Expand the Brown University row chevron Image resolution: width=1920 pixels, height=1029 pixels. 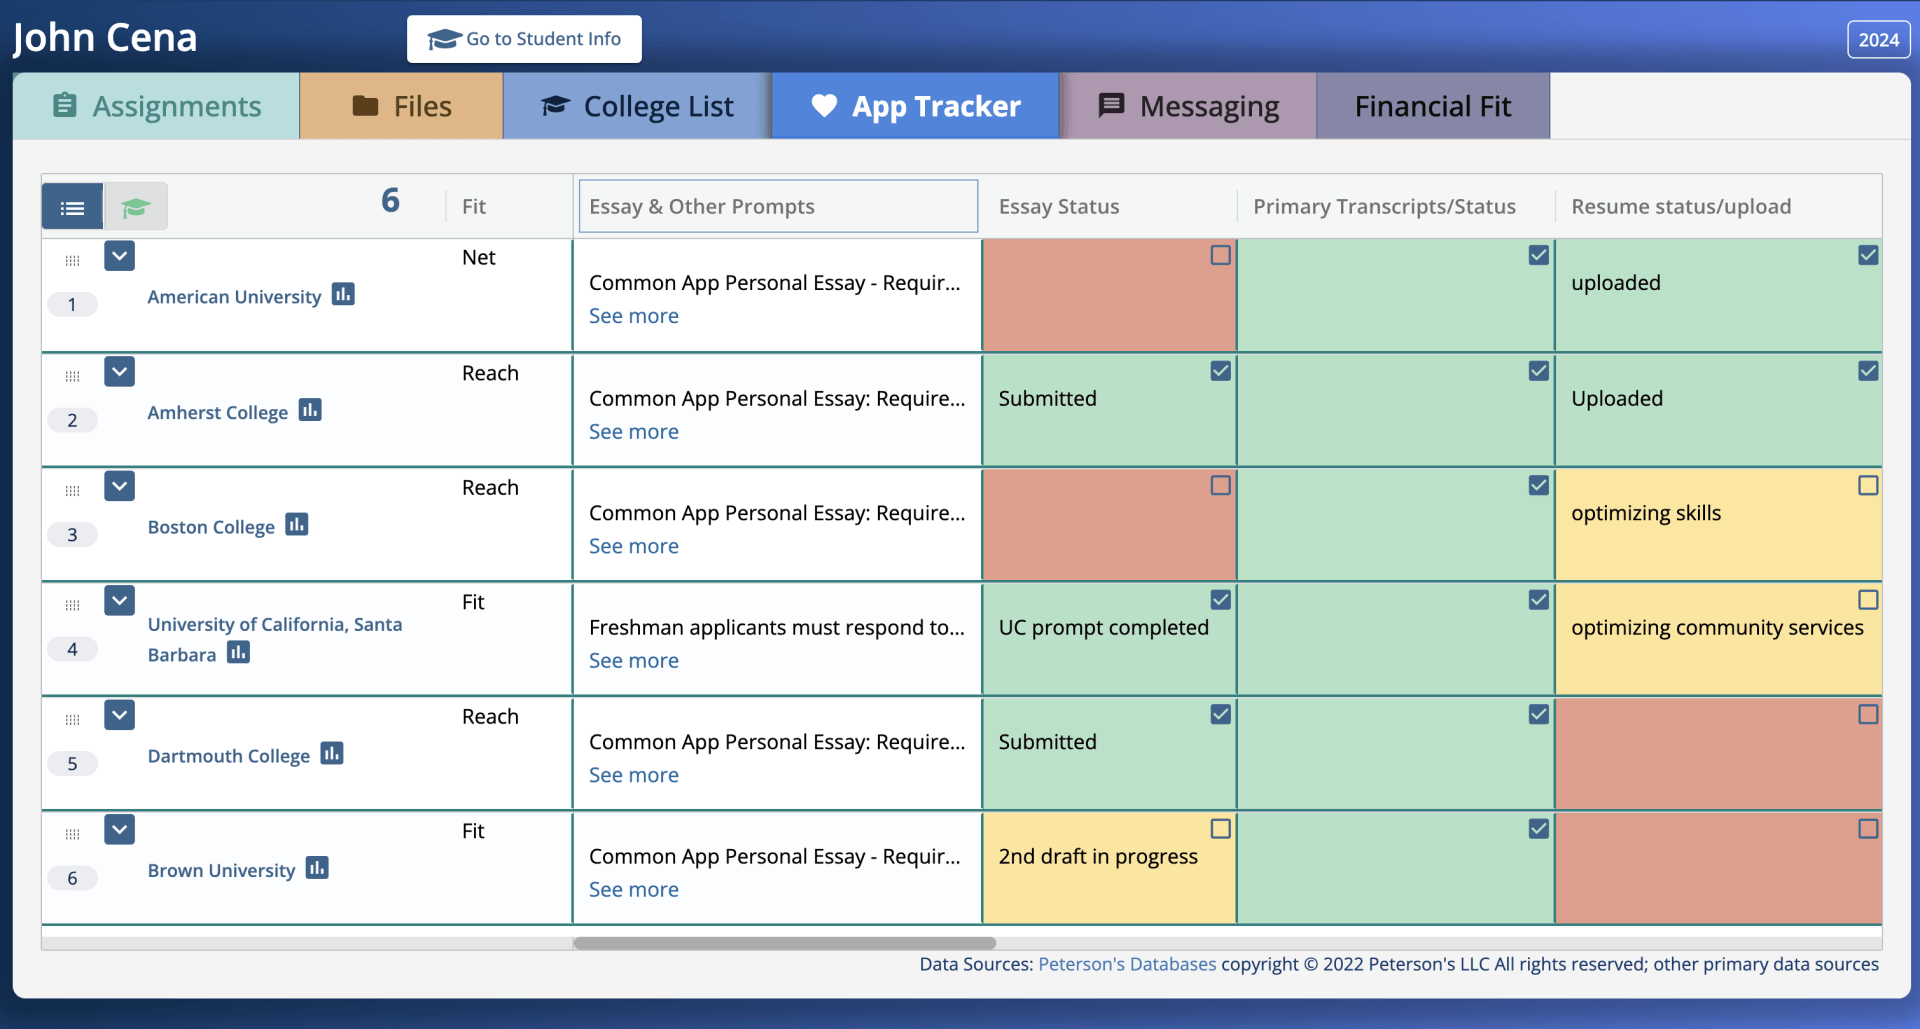(x=120, y=830)
